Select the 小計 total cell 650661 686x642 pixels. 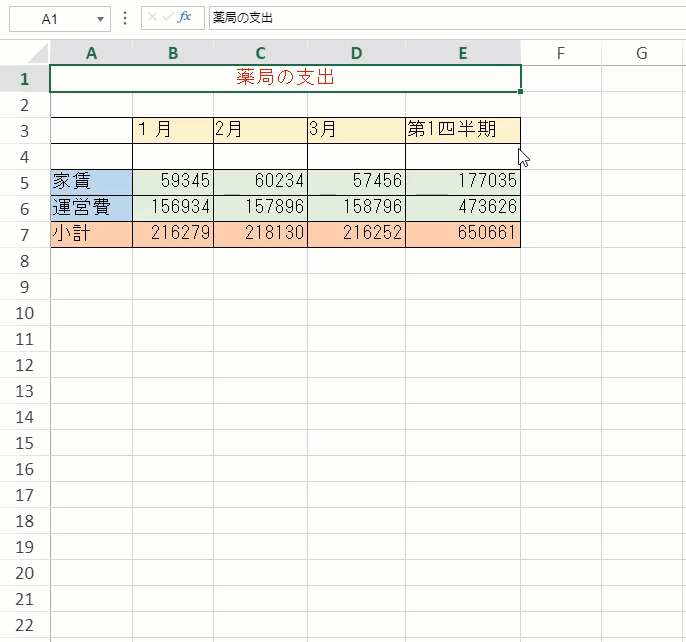pyautogui.click(x=462, y=234)
